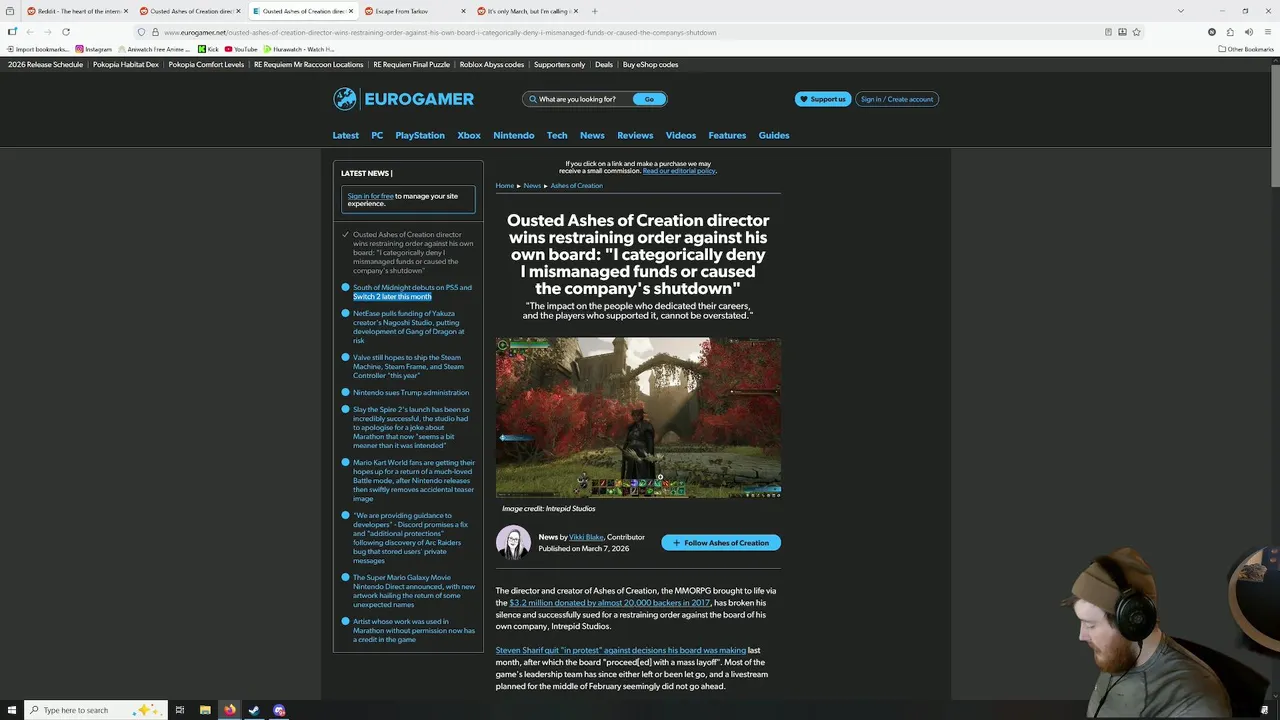Click the site padlock security icon
The height and width of the screenshot is (720, 1280).
[x=154, y=32]
